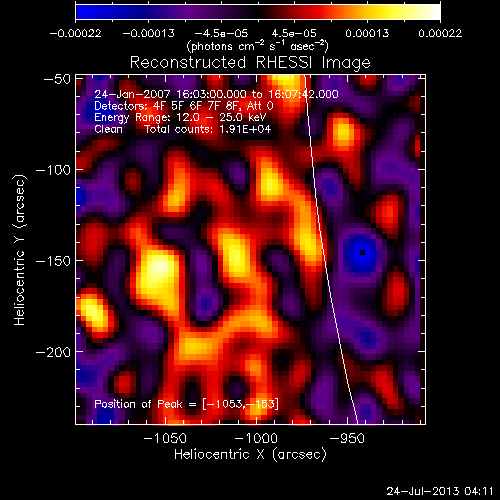Screen dimensions: 500x500
Task: Click the colorbar label -0.00013
Action: pos(148,33)
